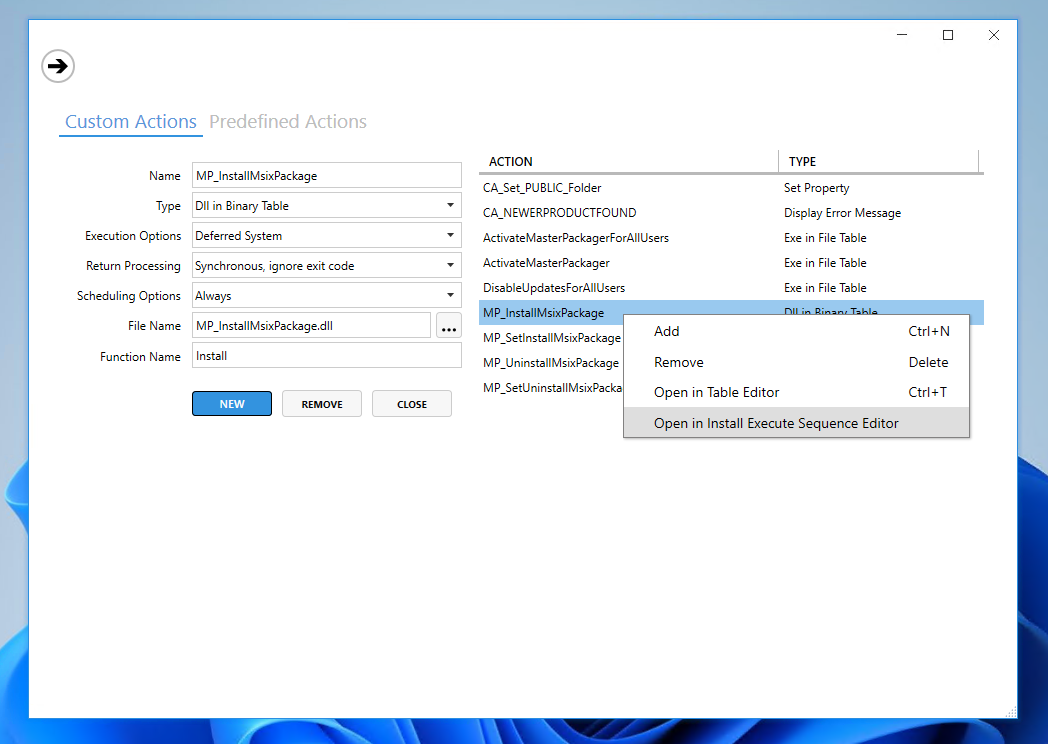Select the CA_NEWERPRODUCTFOUND row
This screenshot has width=1048, height=744.
click(731, 213)
